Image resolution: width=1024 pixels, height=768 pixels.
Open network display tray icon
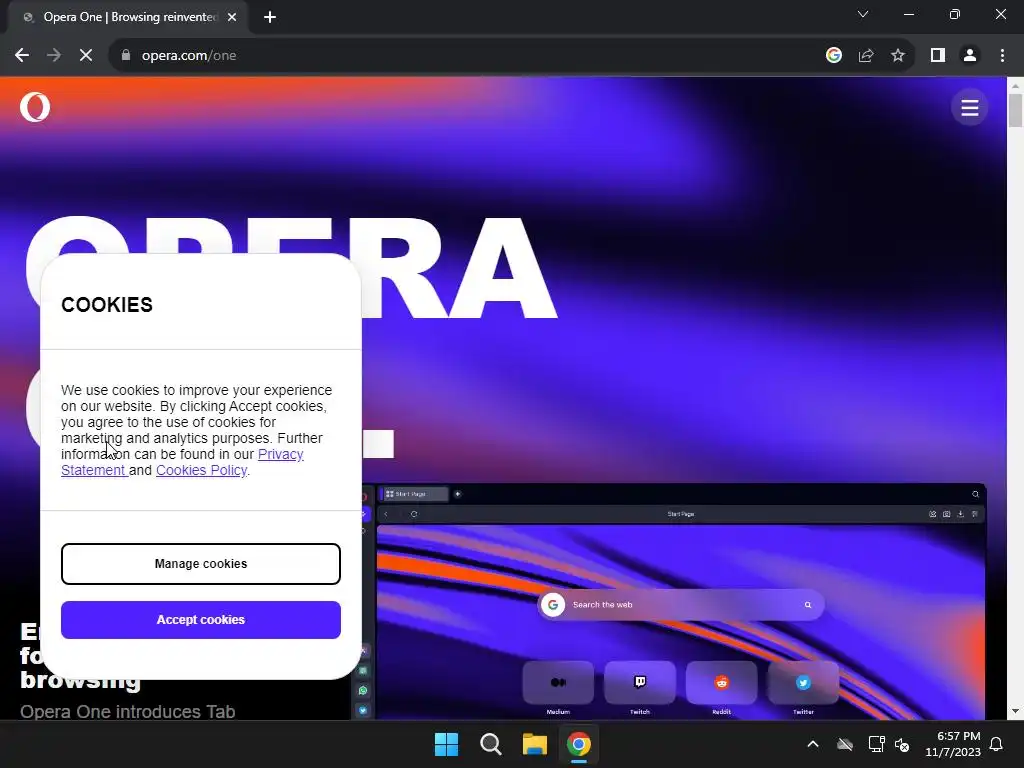tap(876, 744)
